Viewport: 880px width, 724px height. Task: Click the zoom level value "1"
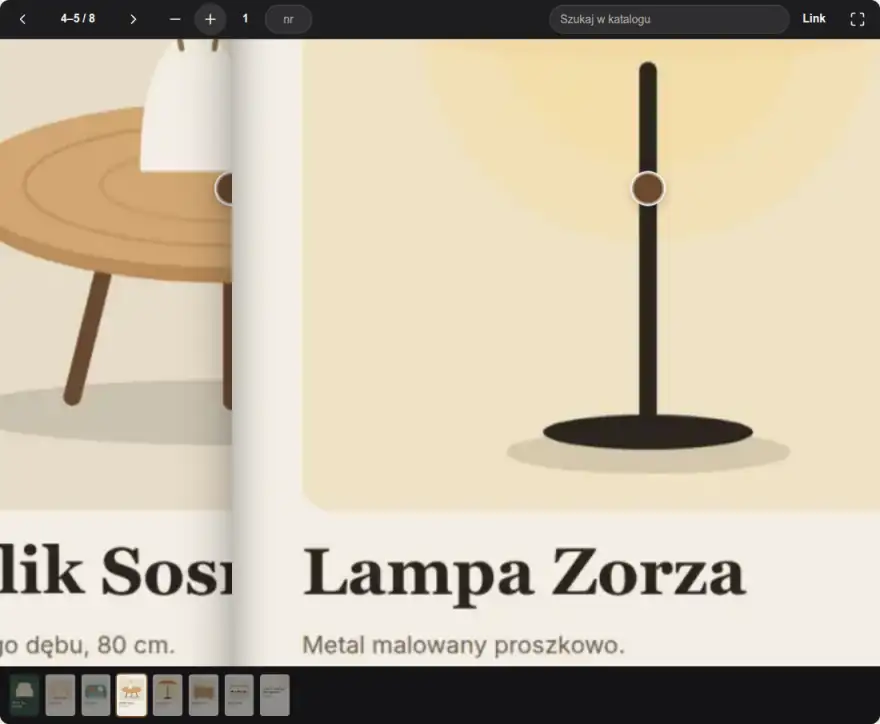[x=245, y=19]
